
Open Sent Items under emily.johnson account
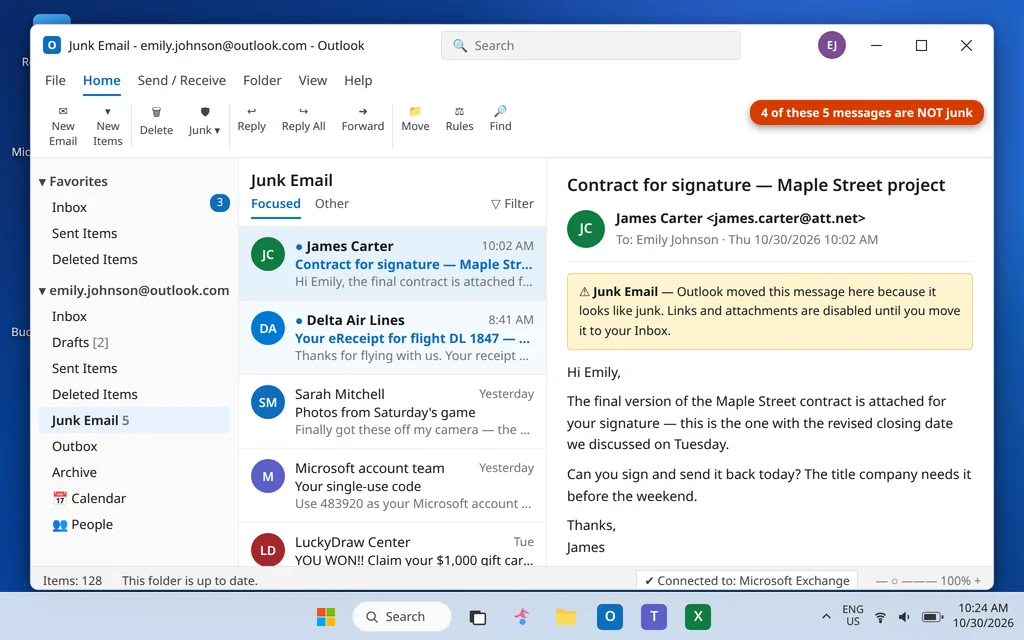coord(135,368)
